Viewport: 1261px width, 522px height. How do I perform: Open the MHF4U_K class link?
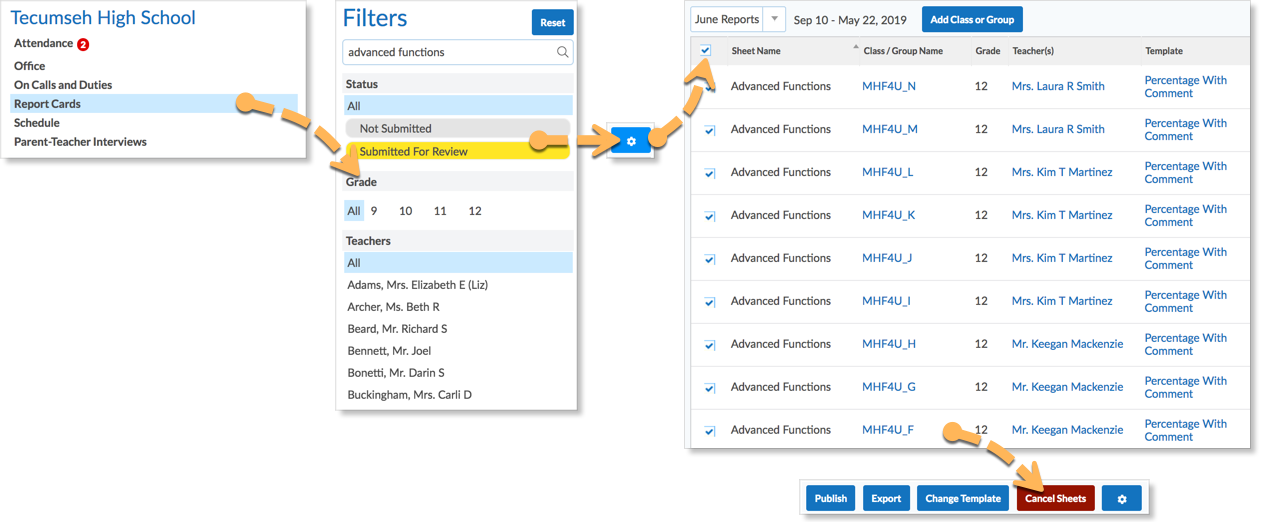pos(888,215)
